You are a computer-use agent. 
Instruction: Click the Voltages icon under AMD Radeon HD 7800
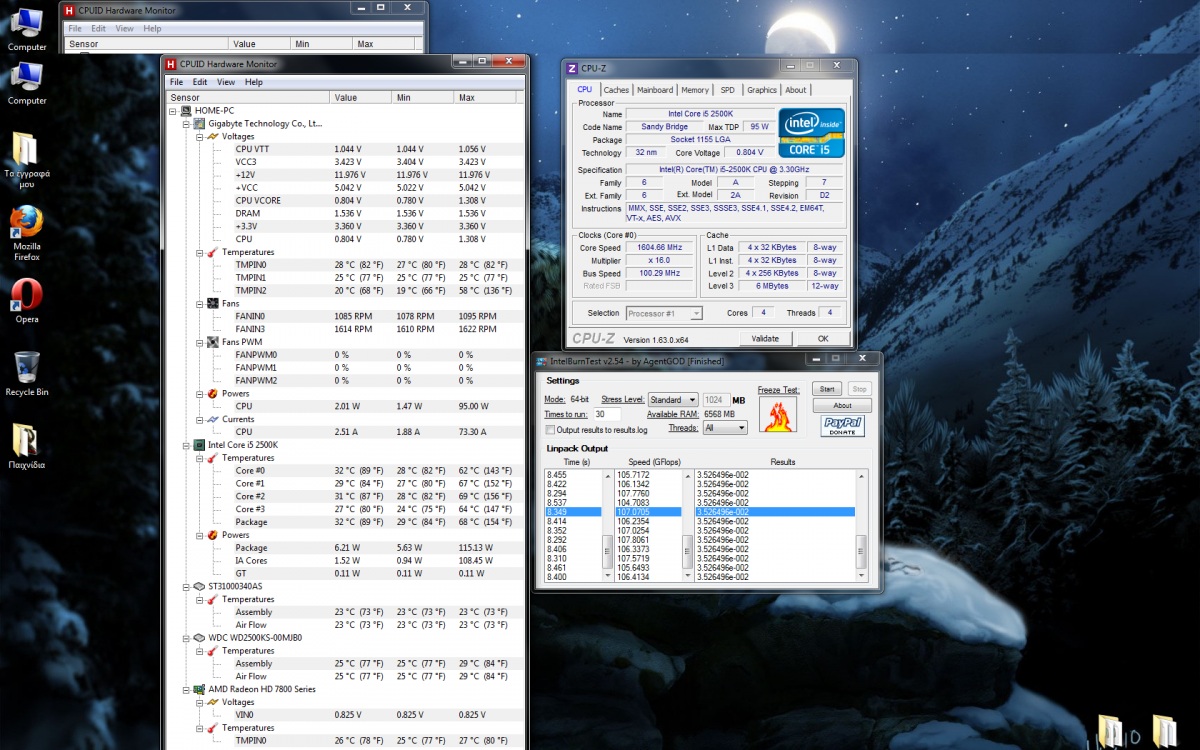pyautogui.click(x=213, y=702)
